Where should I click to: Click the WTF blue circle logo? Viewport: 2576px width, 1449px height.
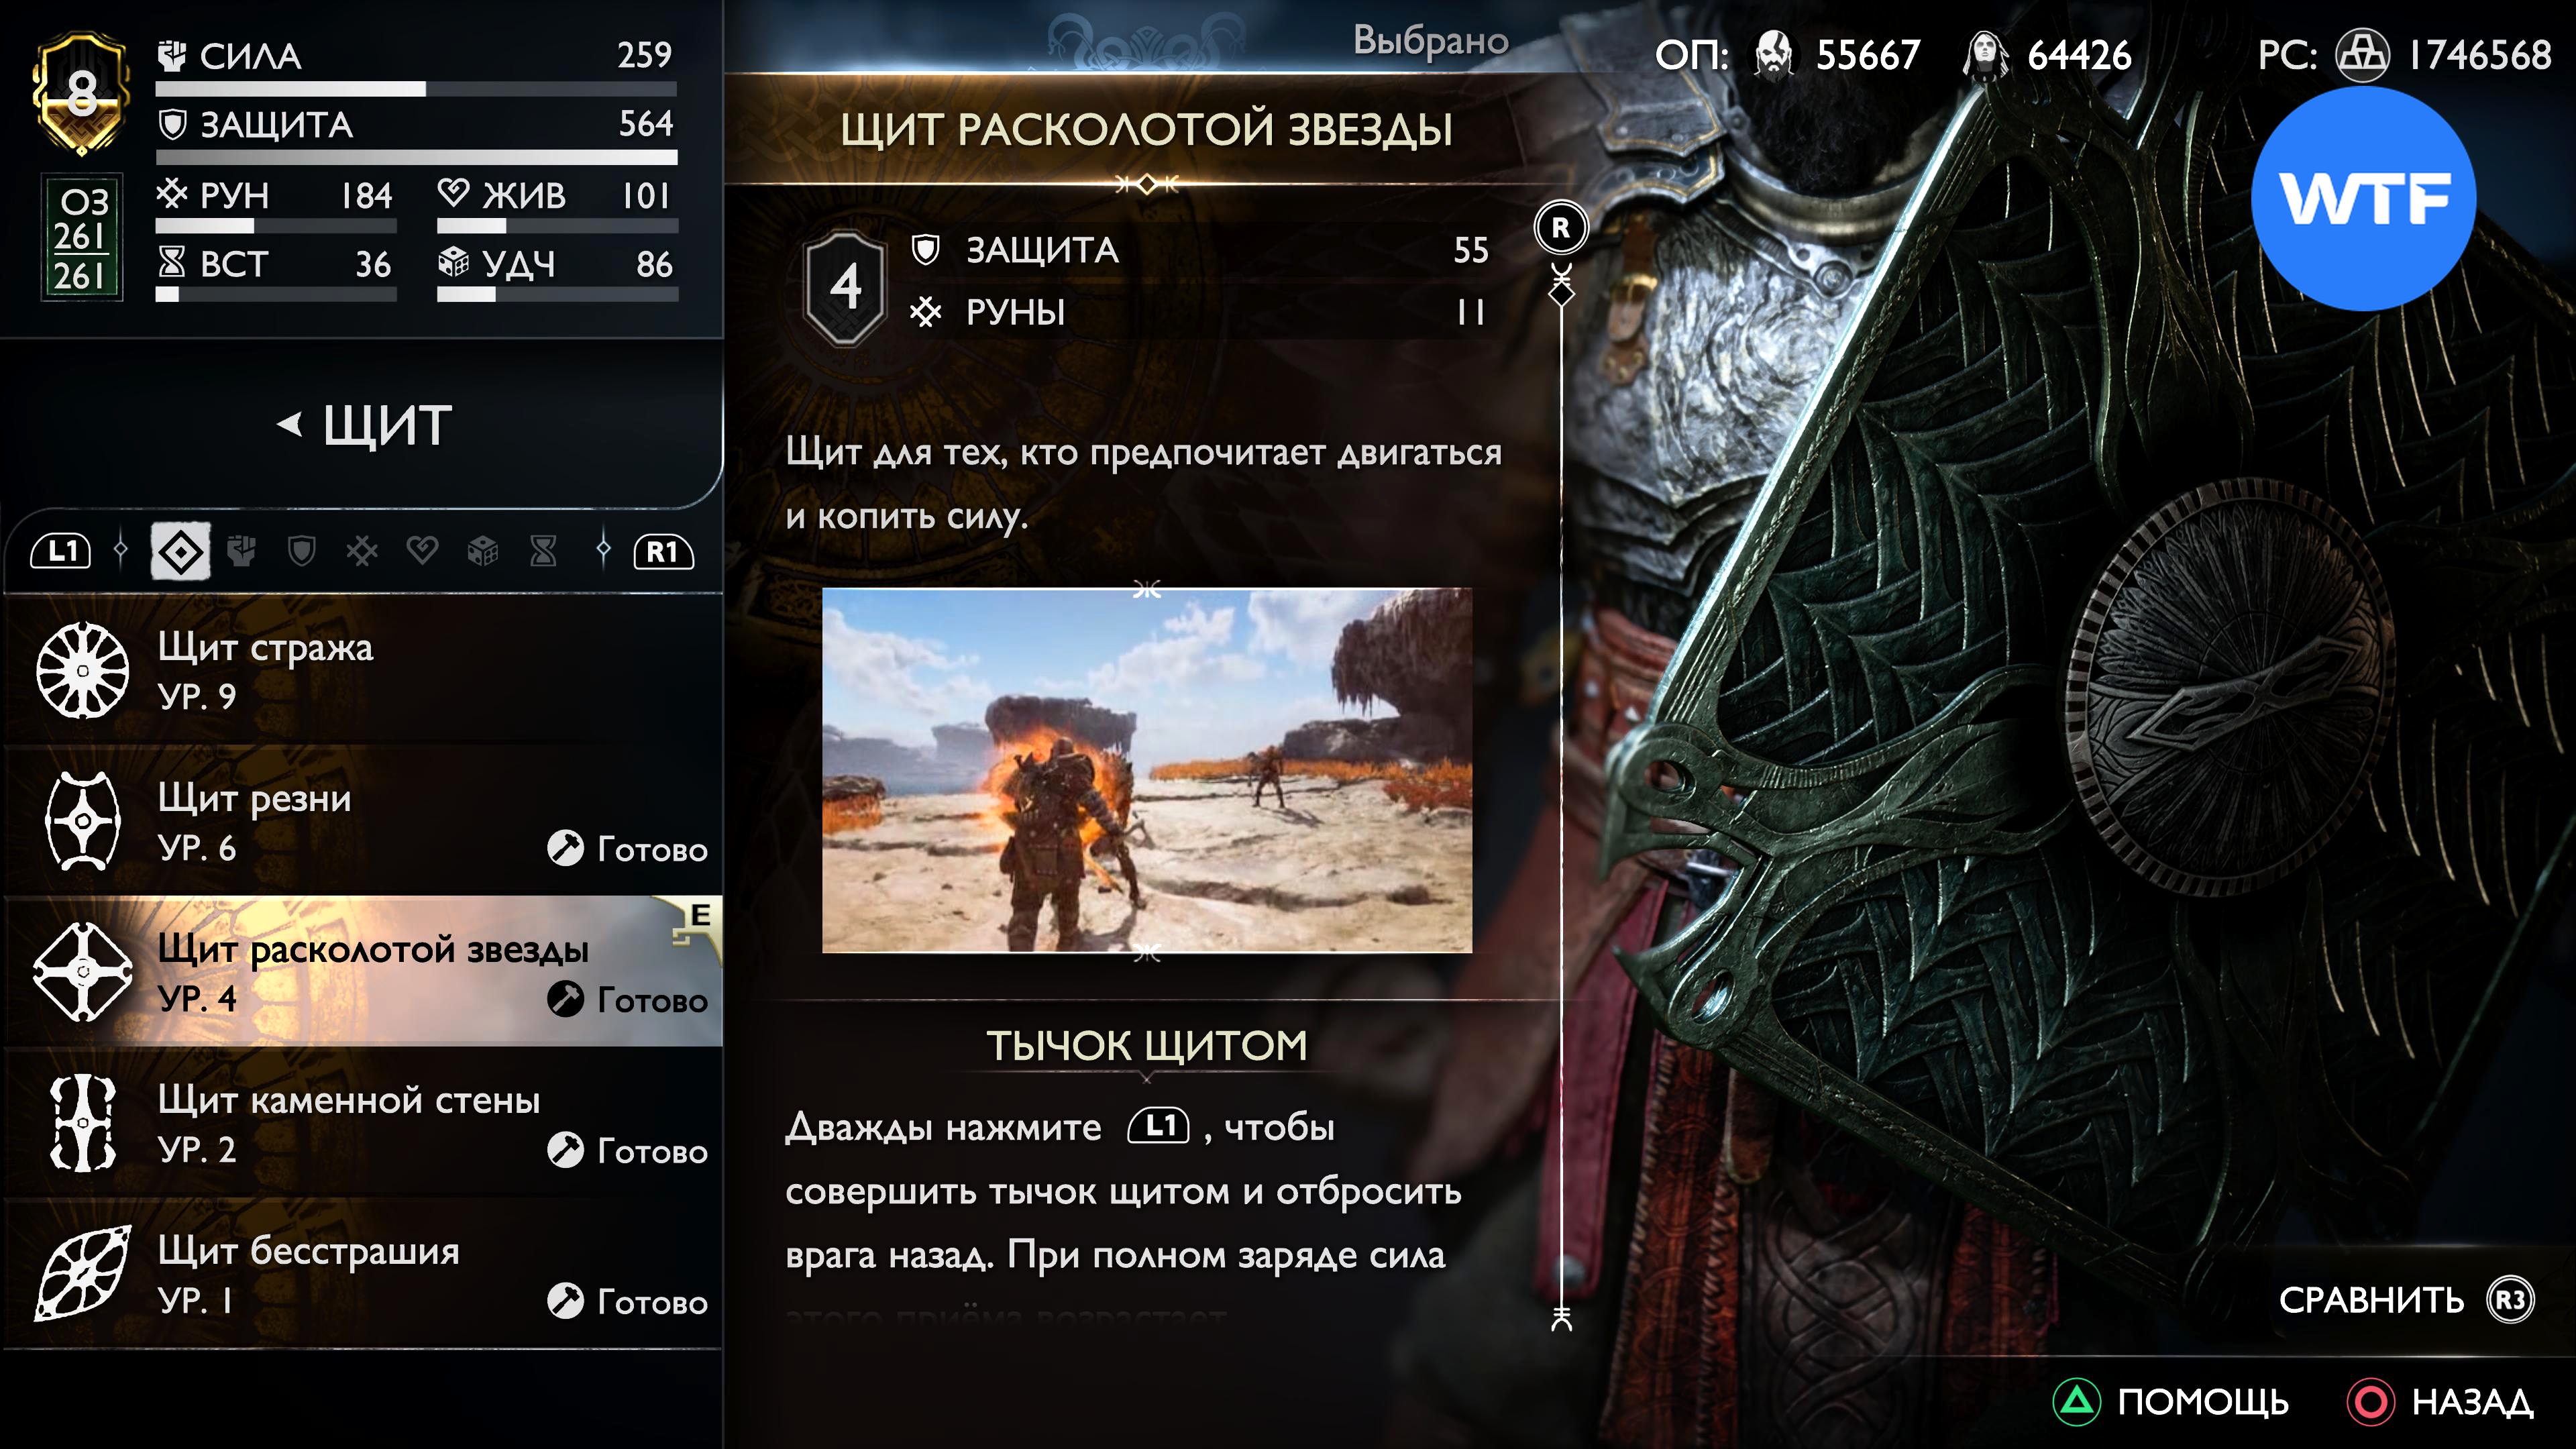[2363, 198]
